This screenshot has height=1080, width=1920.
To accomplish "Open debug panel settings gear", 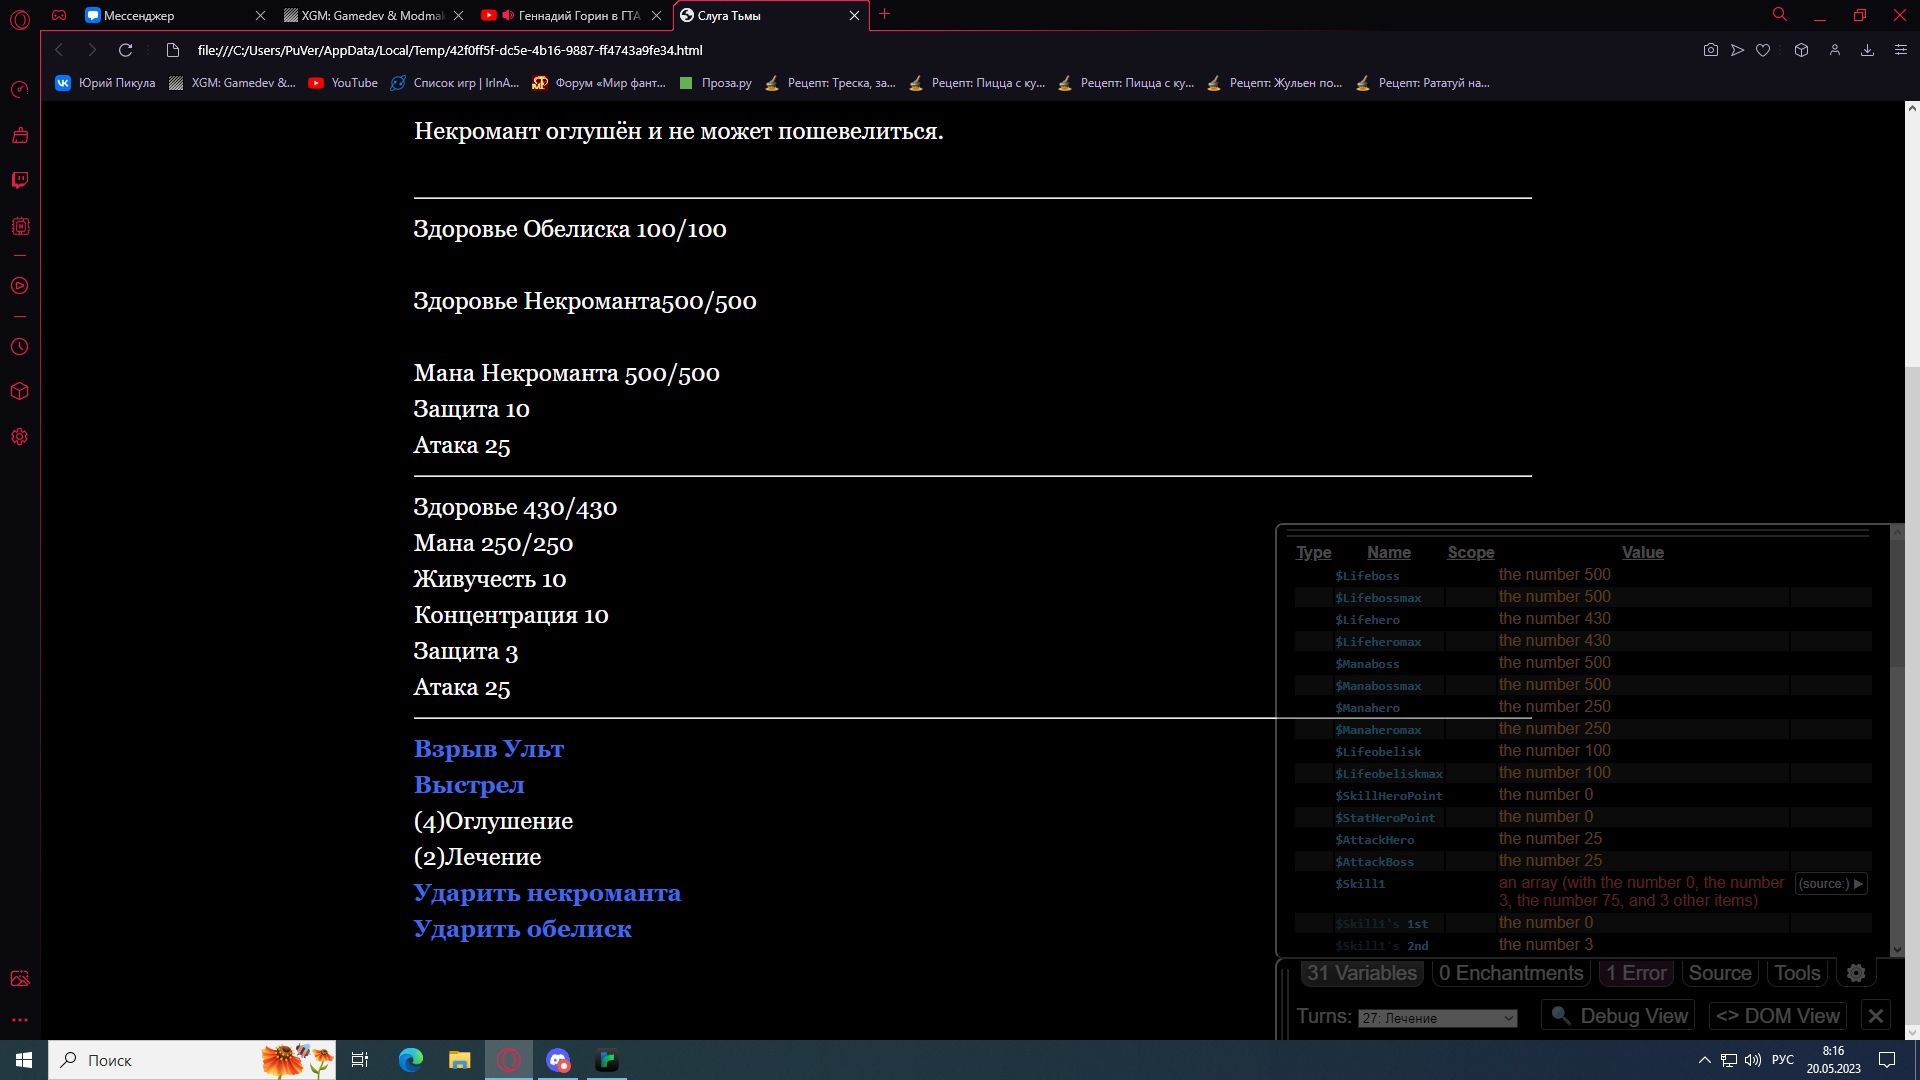I will [x=1856, y=973].
